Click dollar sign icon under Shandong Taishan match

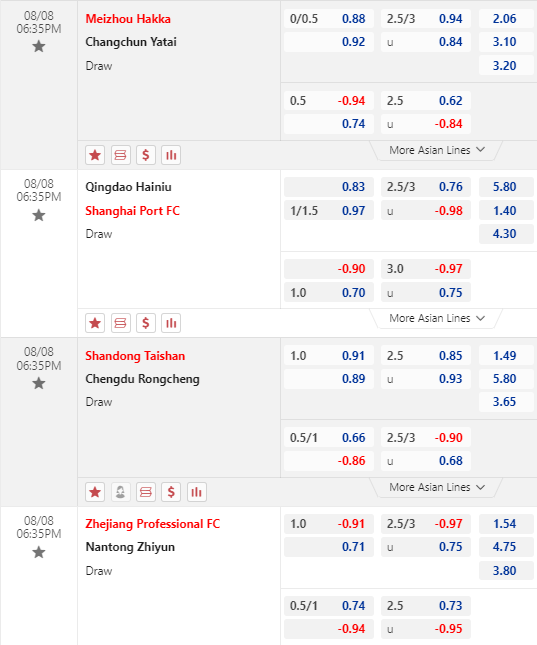[171, 492]
